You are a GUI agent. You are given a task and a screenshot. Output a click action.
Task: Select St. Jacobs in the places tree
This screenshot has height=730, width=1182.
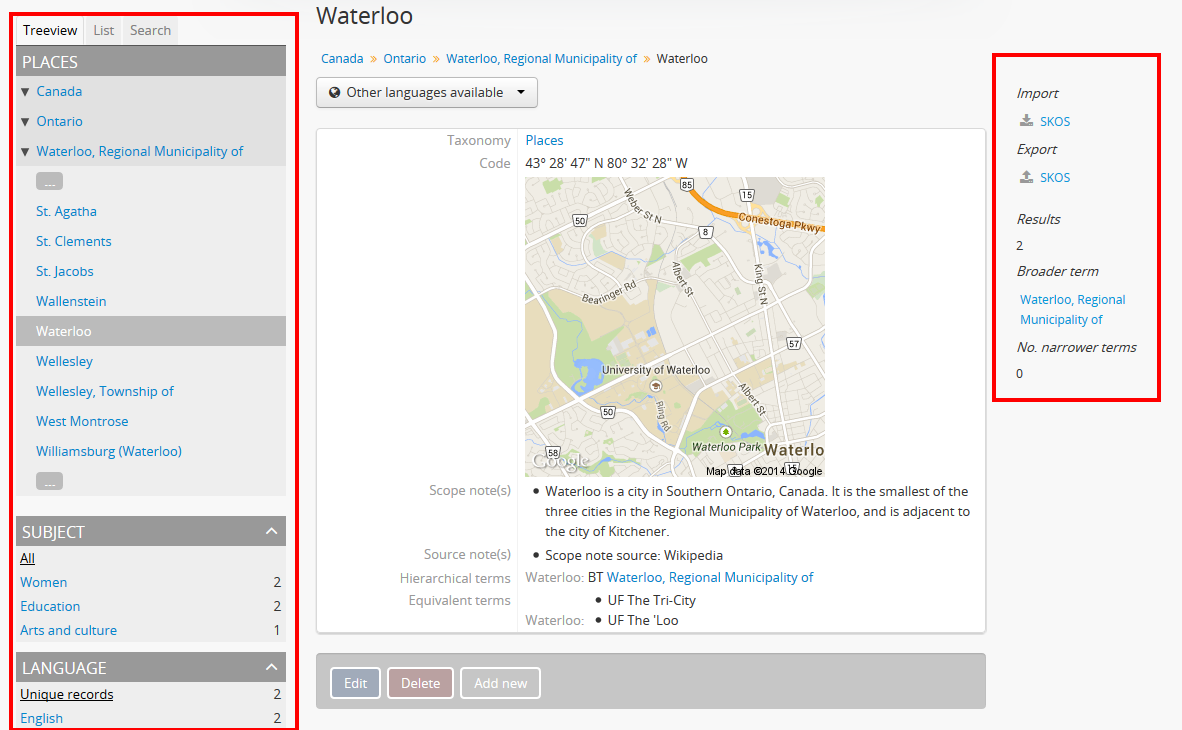point(65,272)
